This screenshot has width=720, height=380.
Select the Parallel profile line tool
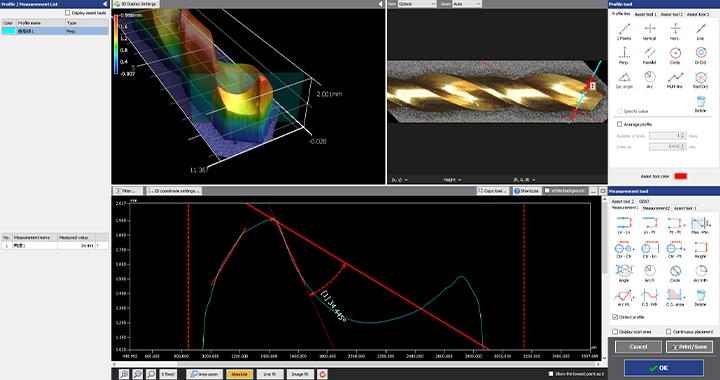pos(649,56)
